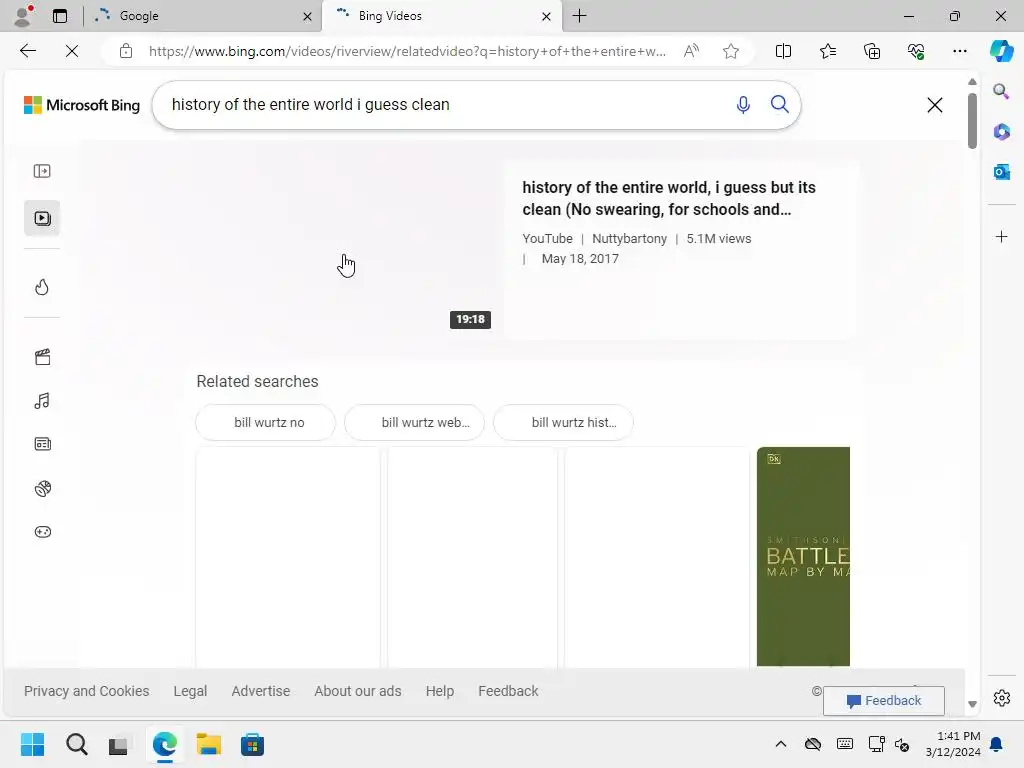Open the Sports ball sidebar icon

click(x=42, y=488)
